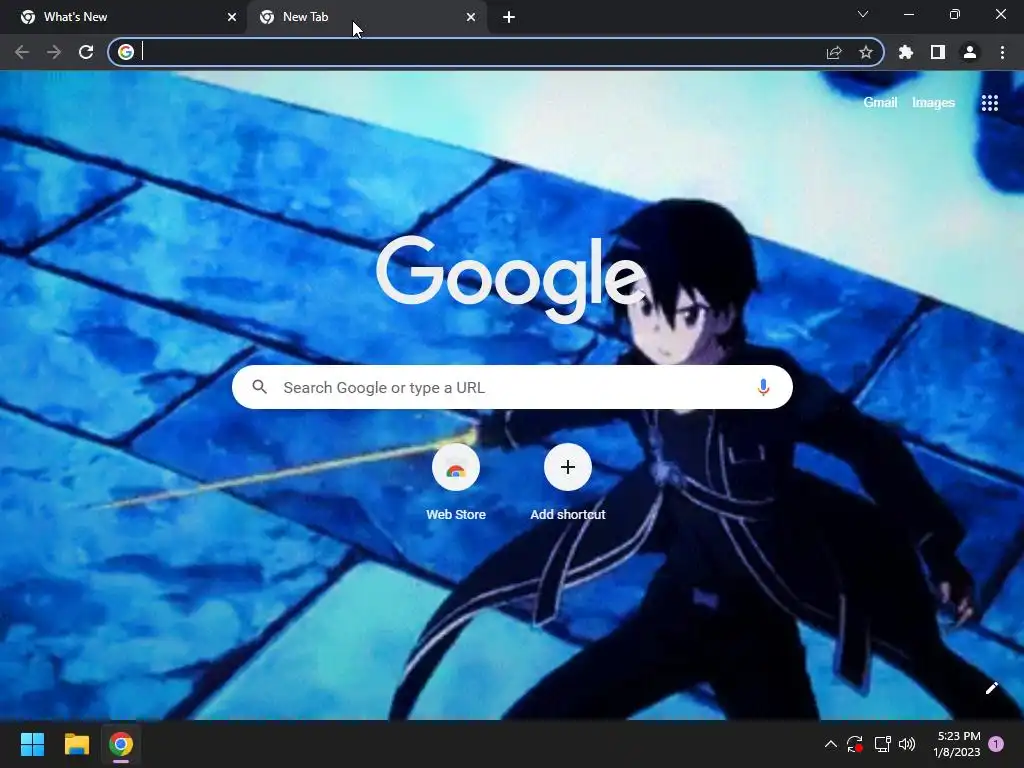
Task: Click the magnifier icon in search box
Action: tap(260, 387)
